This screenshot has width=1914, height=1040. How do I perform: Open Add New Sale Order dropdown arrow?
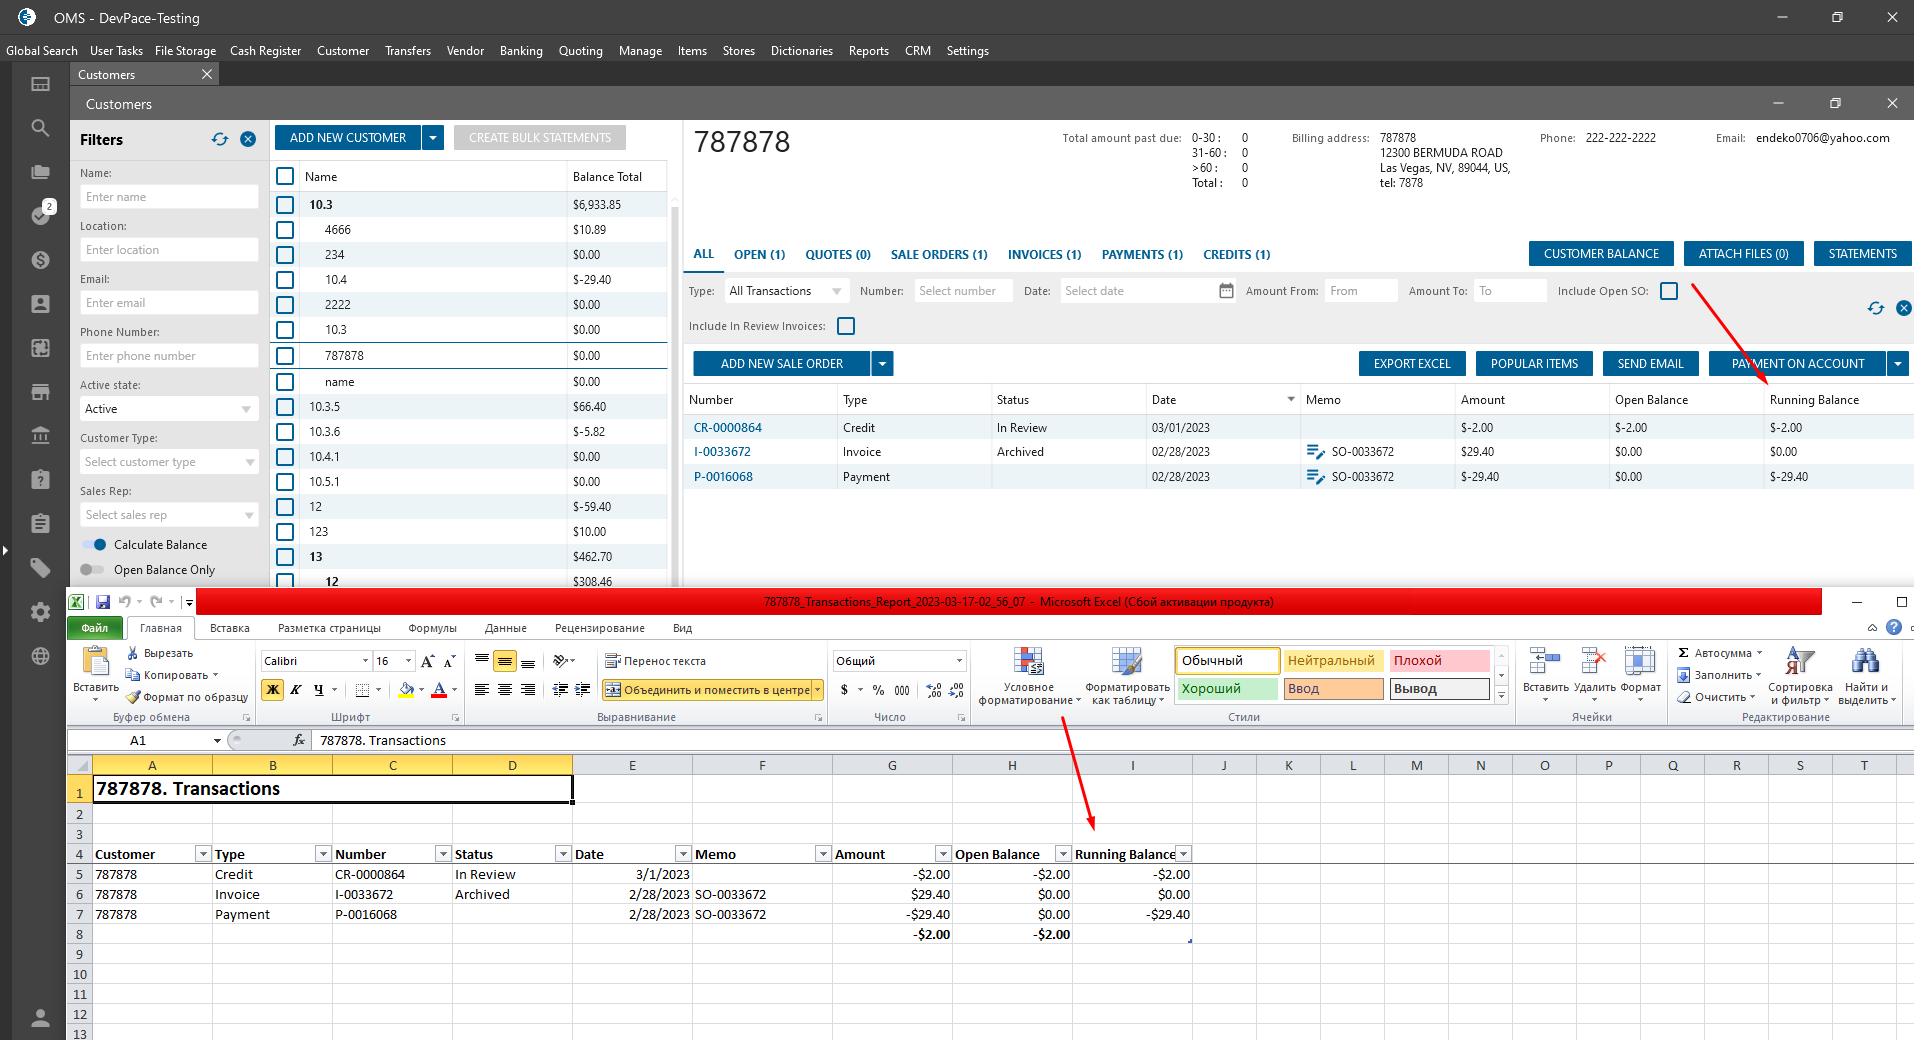882,364
